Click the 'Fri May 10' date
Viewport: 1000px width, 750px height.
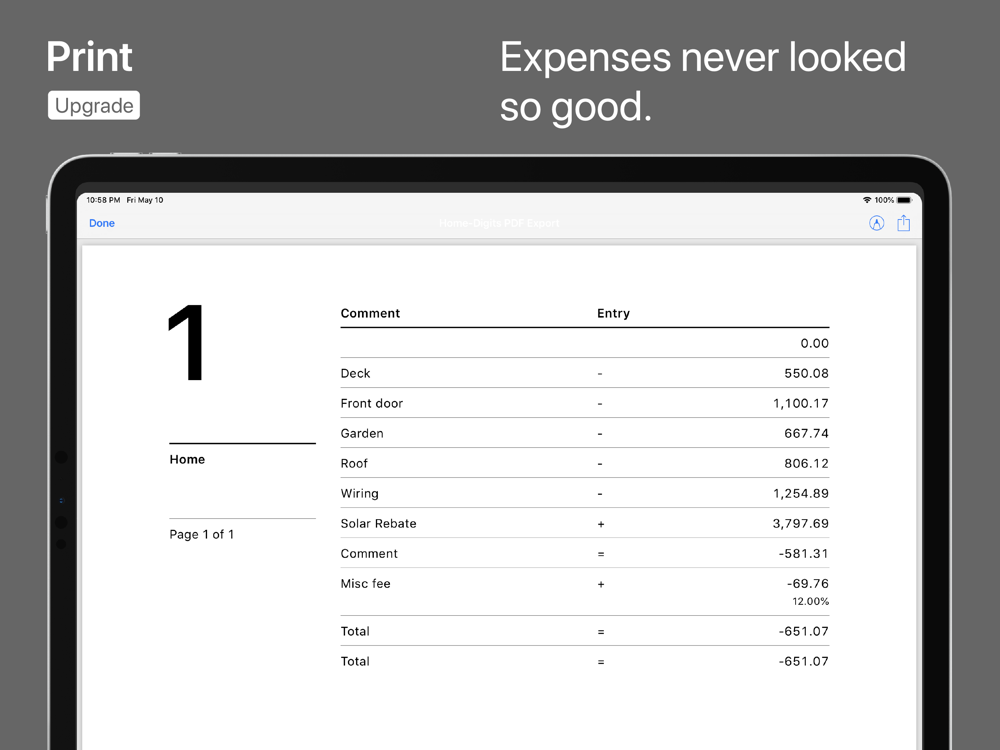click(145, 200)
